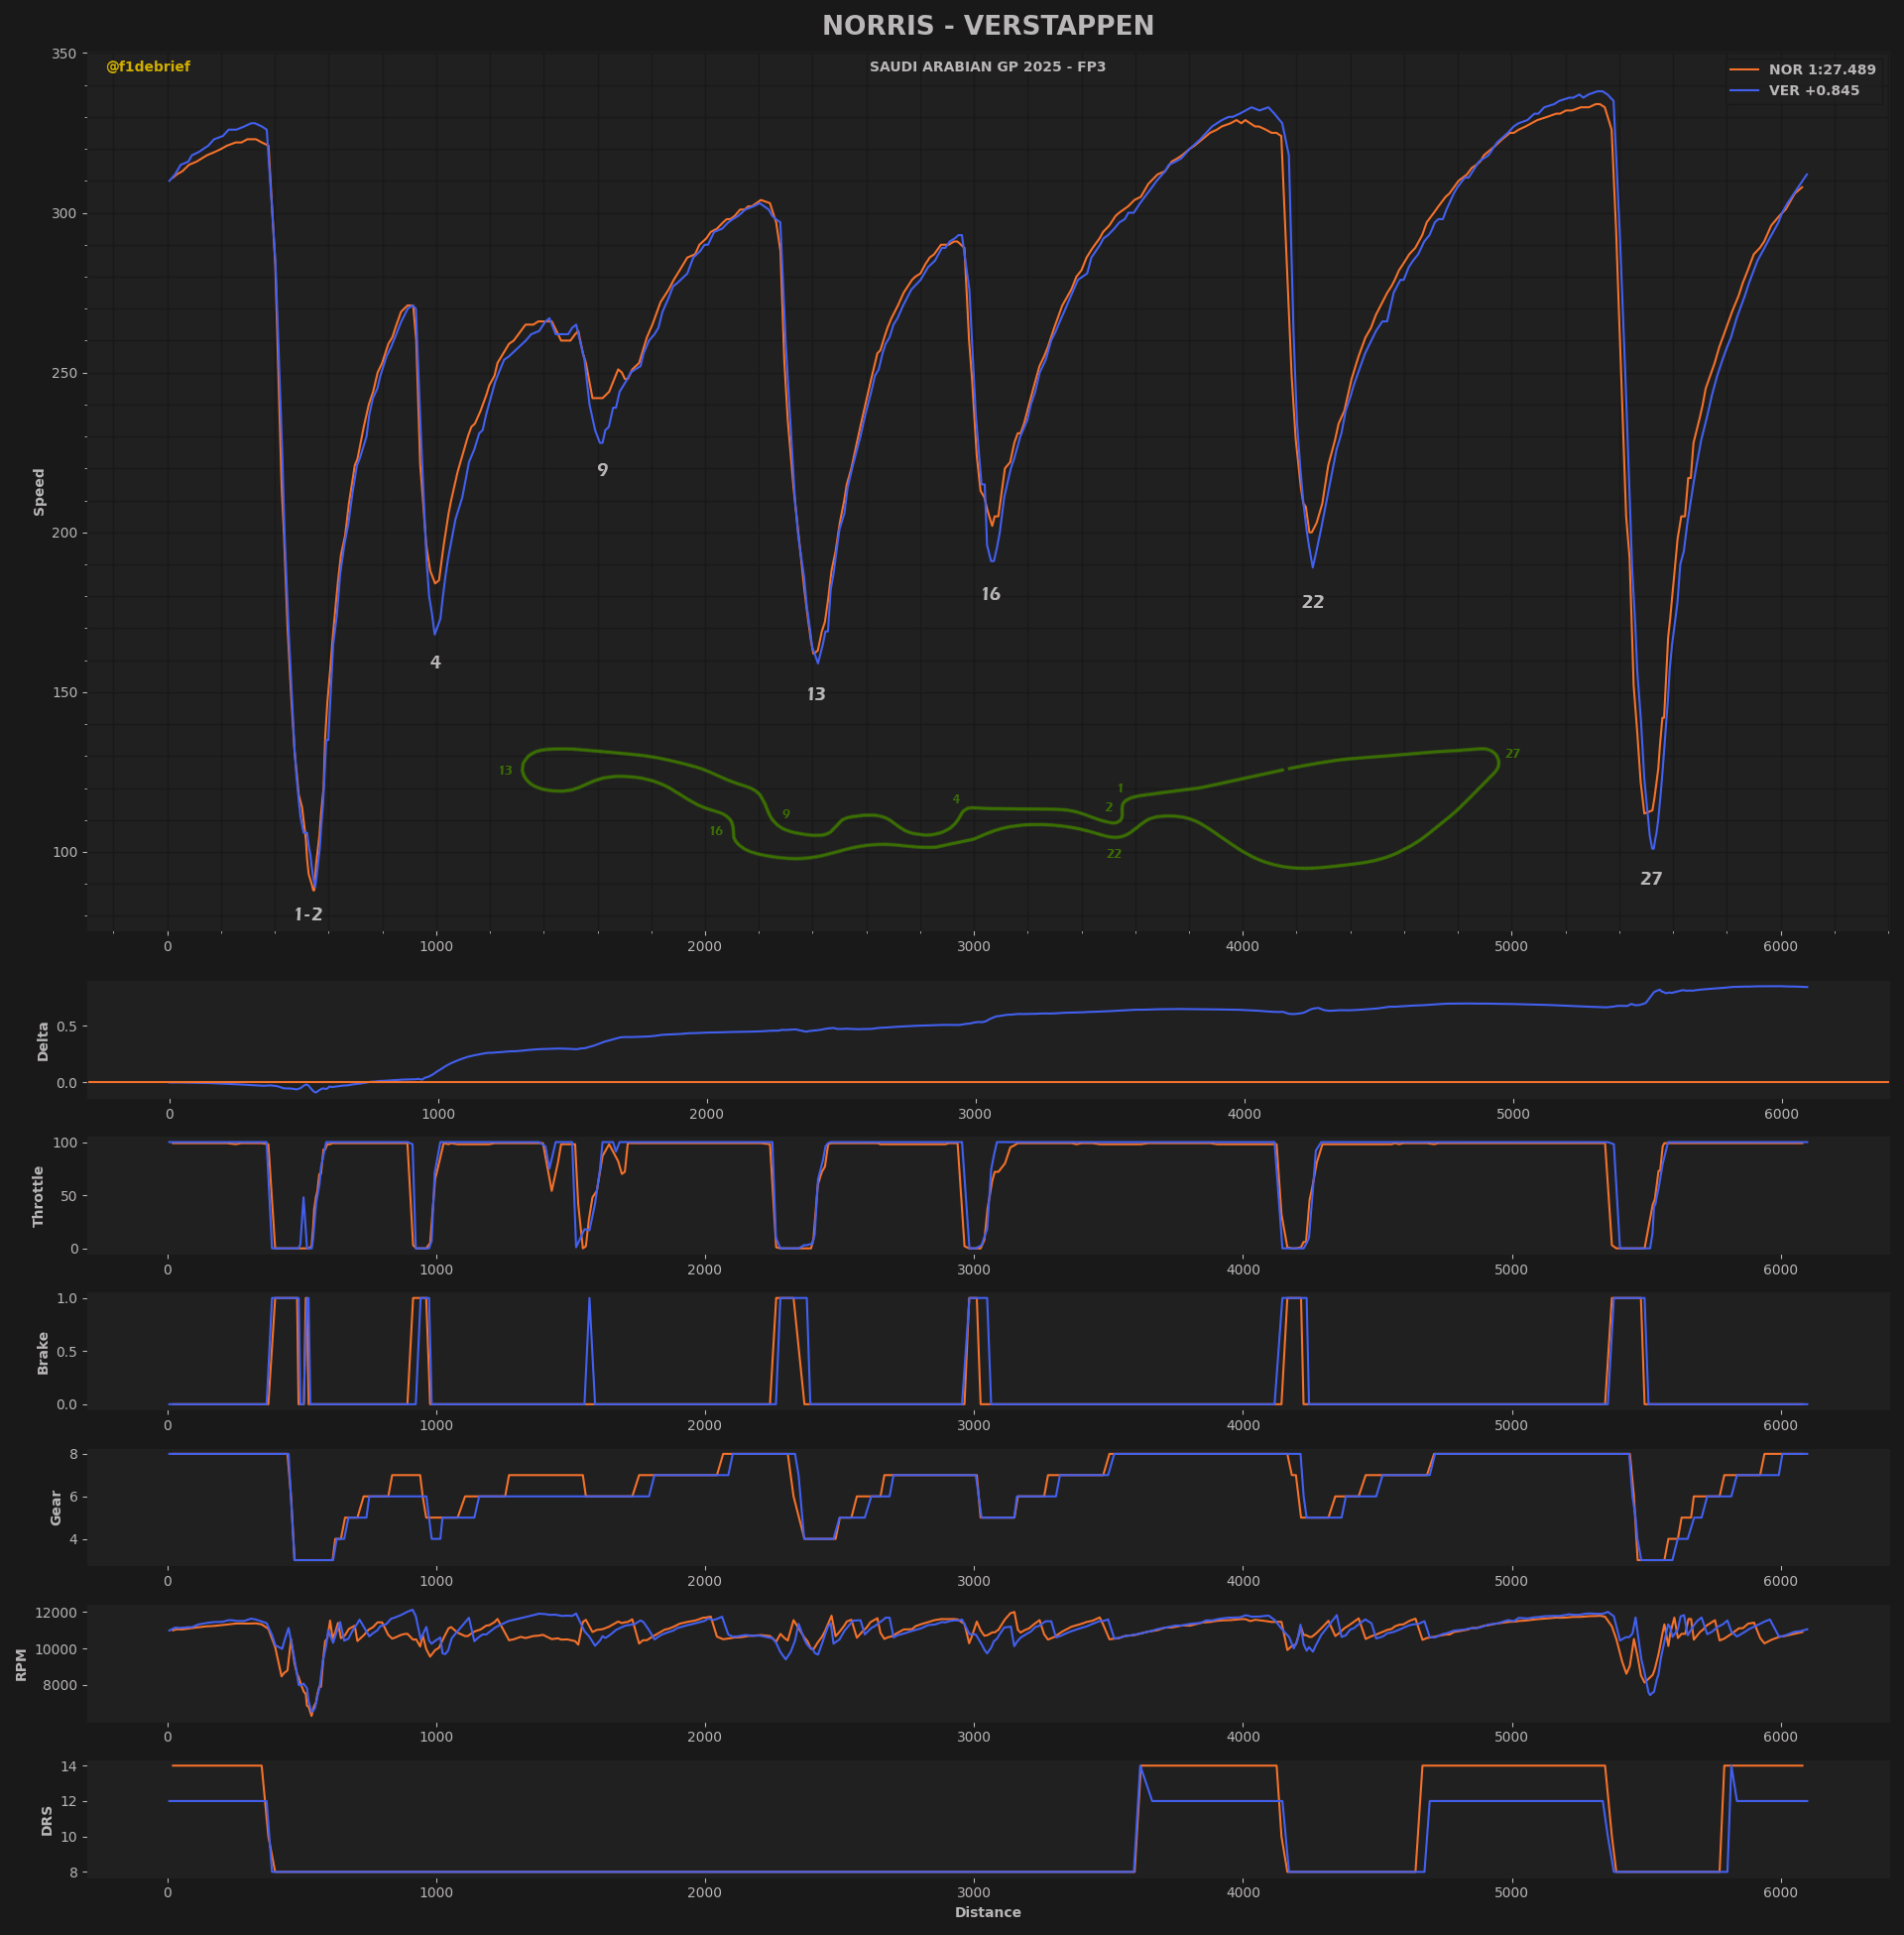Viewport: 1904px width, 1935px height.
Task: Click the green "1" marker on the track map
Action: 1120,789
